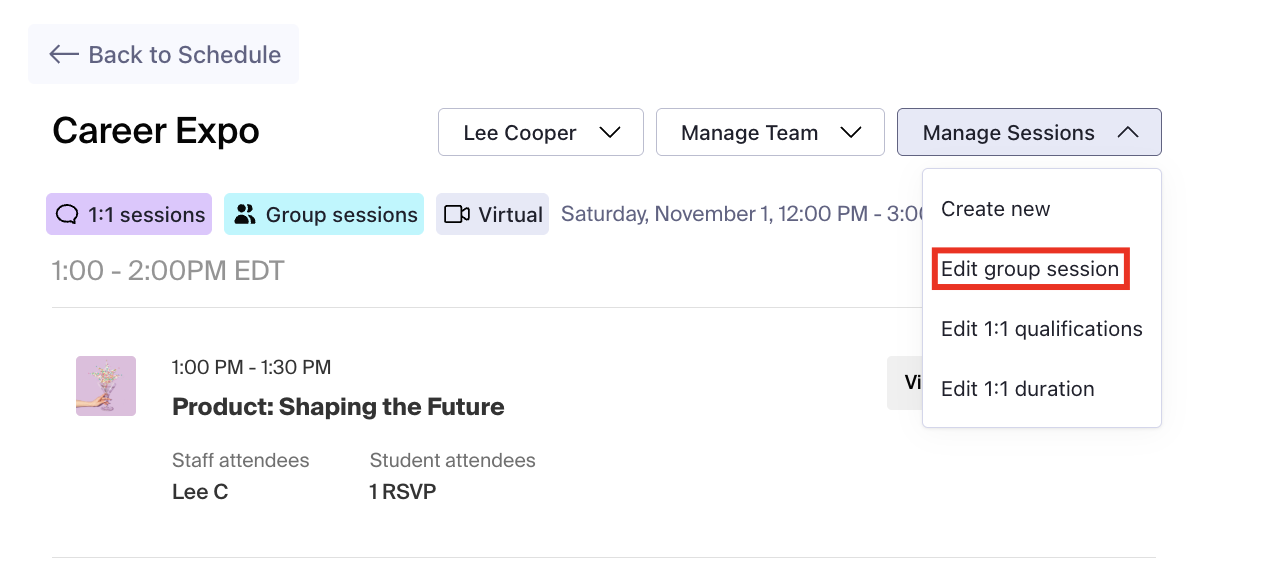Screen dimensions: 1272x580
Task: Click the 1:1 sessions tag
Action: [129, 214]
